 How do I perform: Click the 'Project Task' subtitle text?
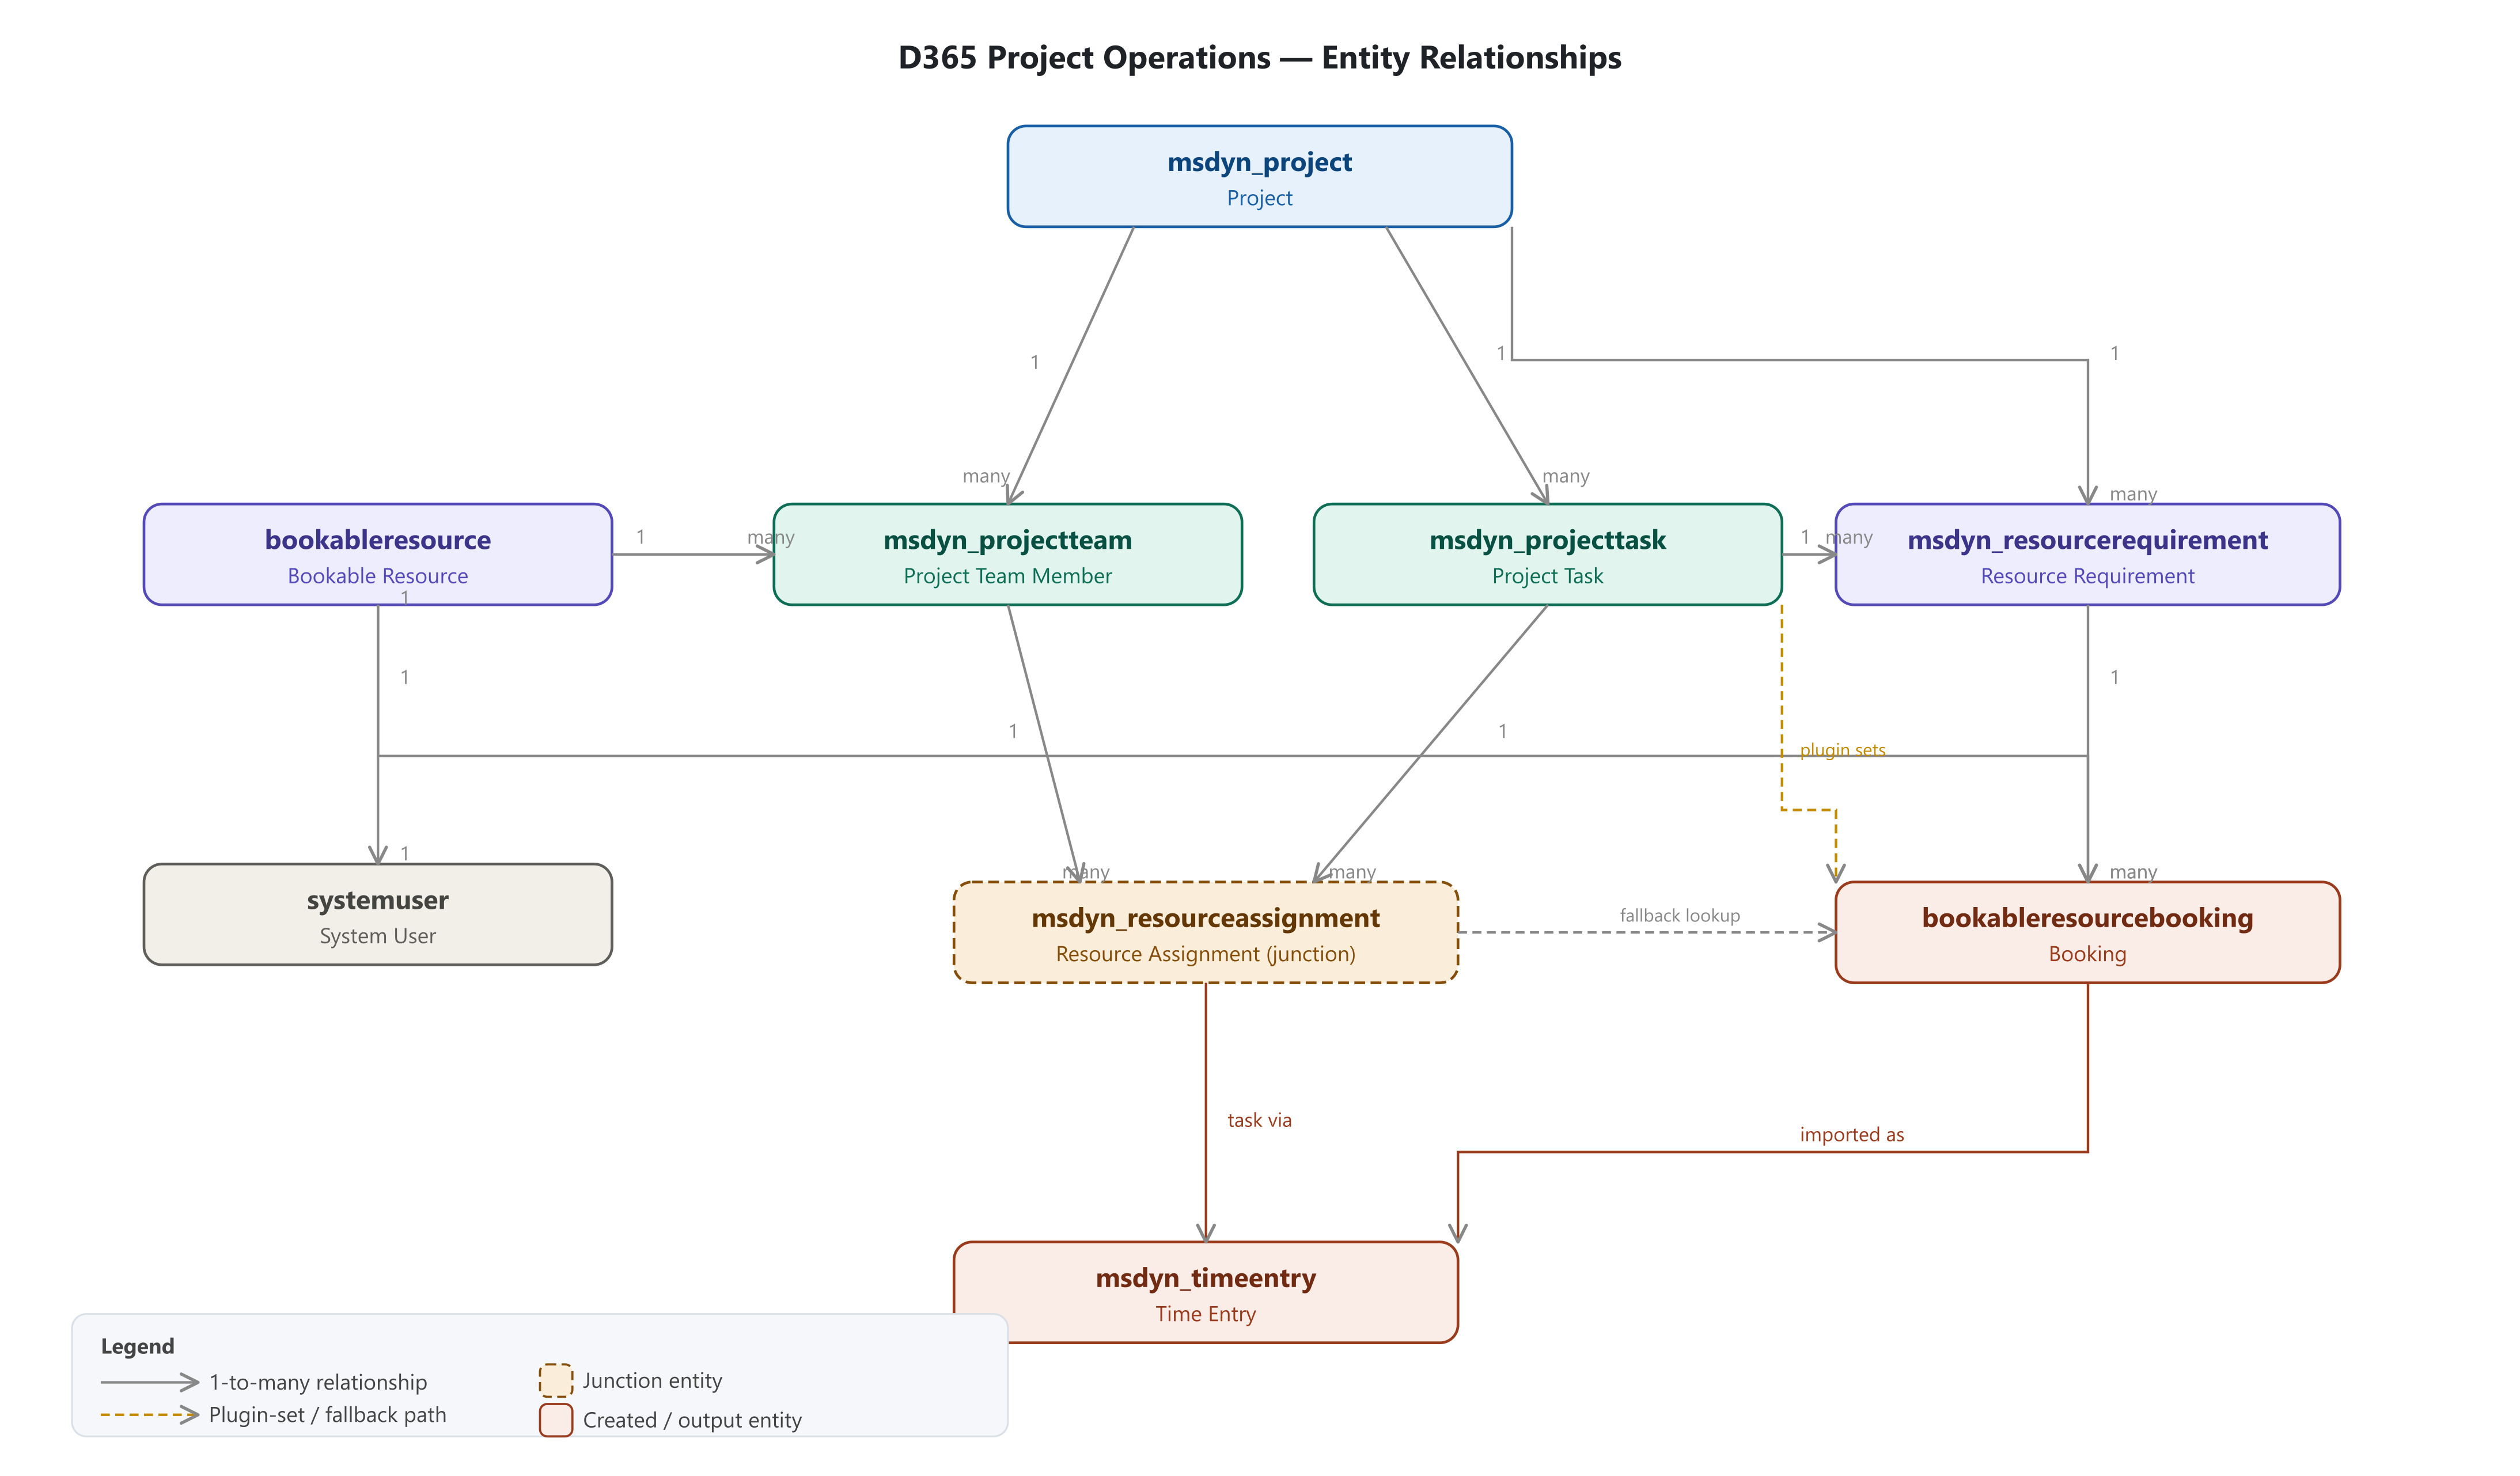click(x=1547, y=576)
